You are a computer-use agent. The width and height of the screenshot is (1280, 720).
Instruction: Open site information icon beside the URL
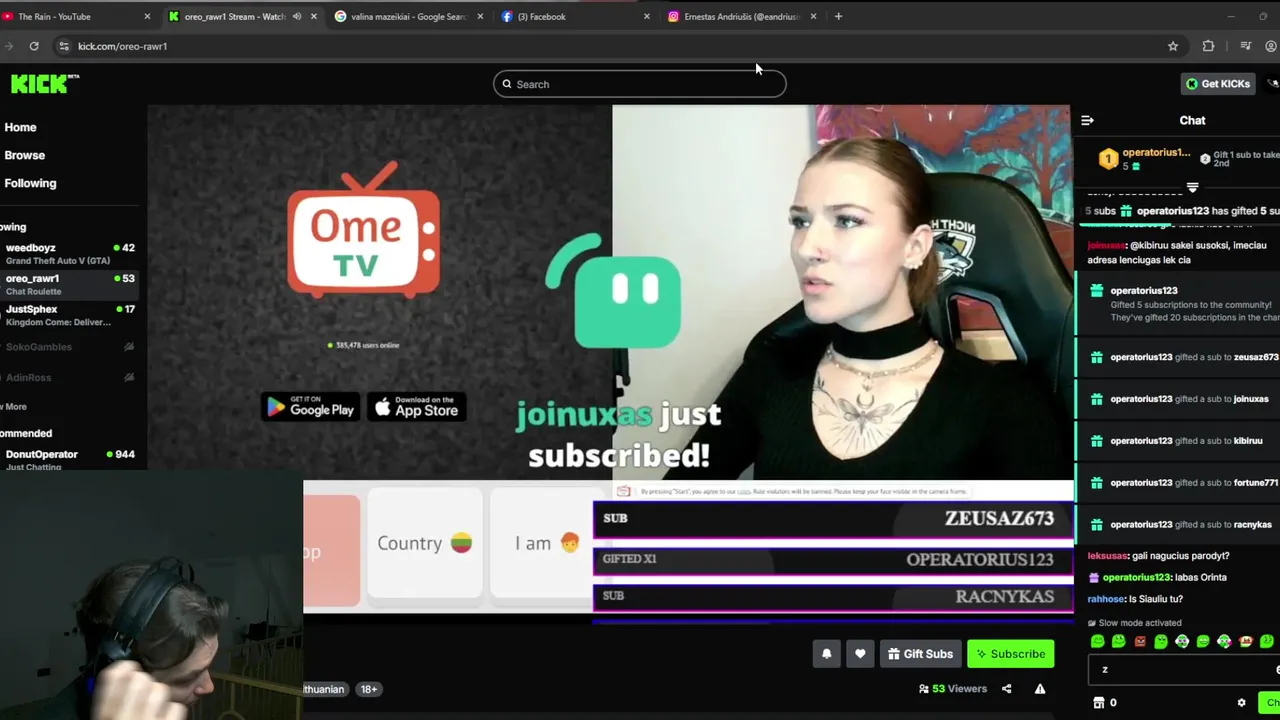[64, 46]
